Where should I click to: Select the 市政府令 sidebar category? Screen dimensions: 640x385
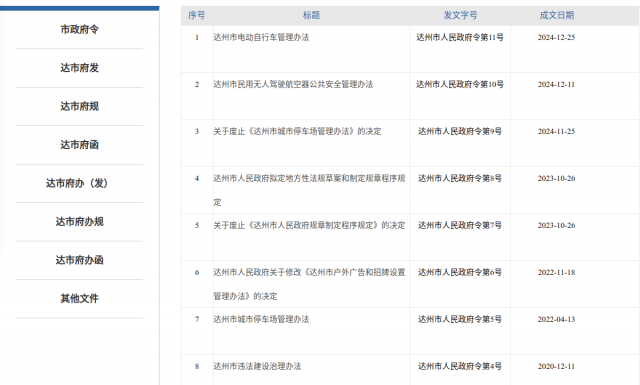(x=80, y=29)
